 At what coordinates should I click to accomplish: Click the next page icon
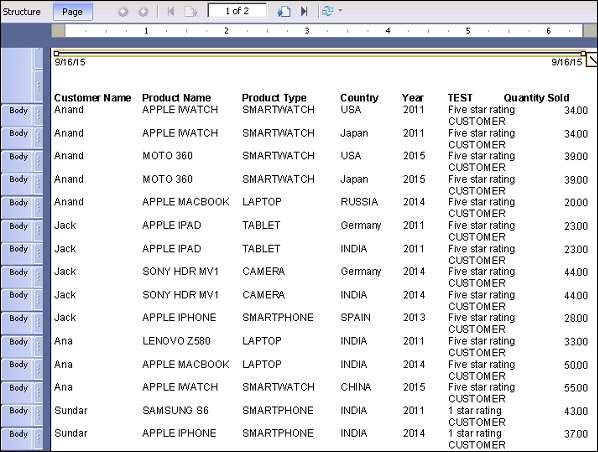click(x=284, y=11)
